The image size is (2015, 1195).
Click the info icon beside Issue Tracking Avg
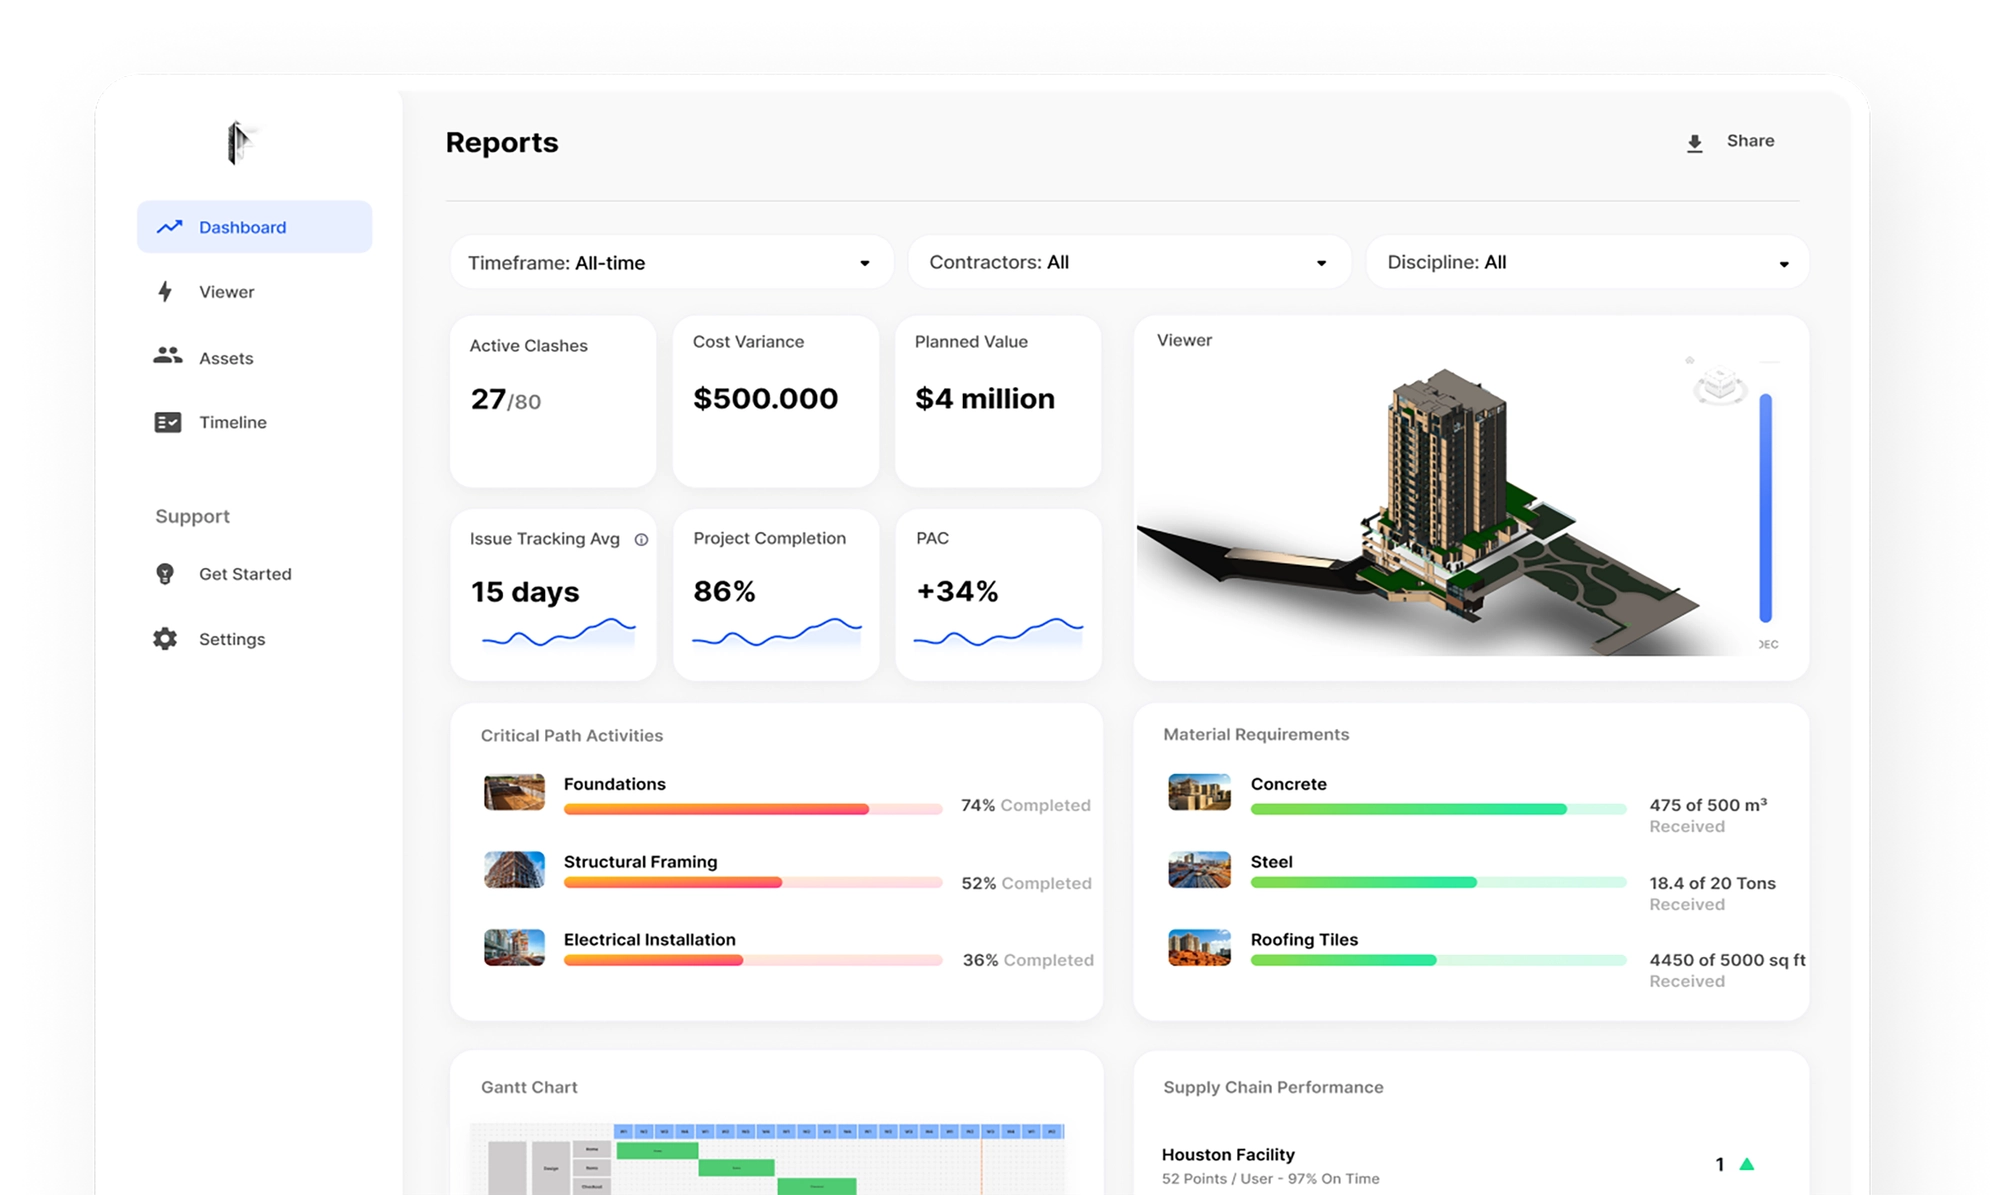click(x=641, y=539)
